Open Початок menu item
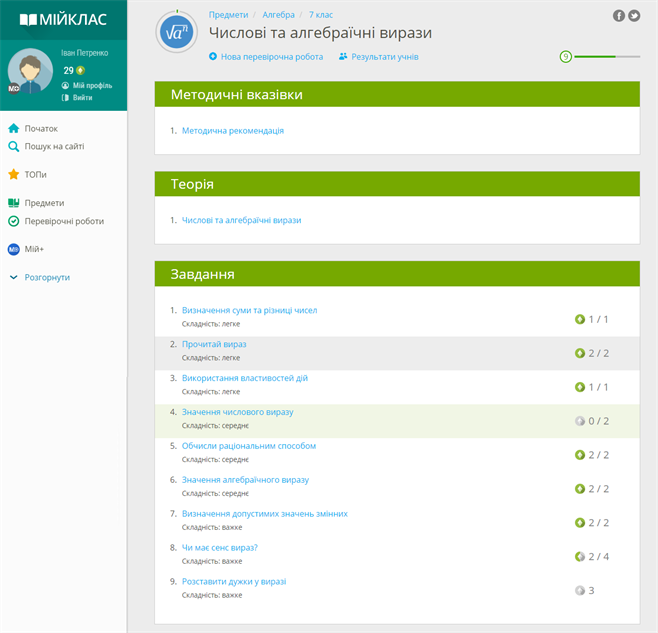Image resolution: width=658 pixels, height=633 pixels. (41, 129)
